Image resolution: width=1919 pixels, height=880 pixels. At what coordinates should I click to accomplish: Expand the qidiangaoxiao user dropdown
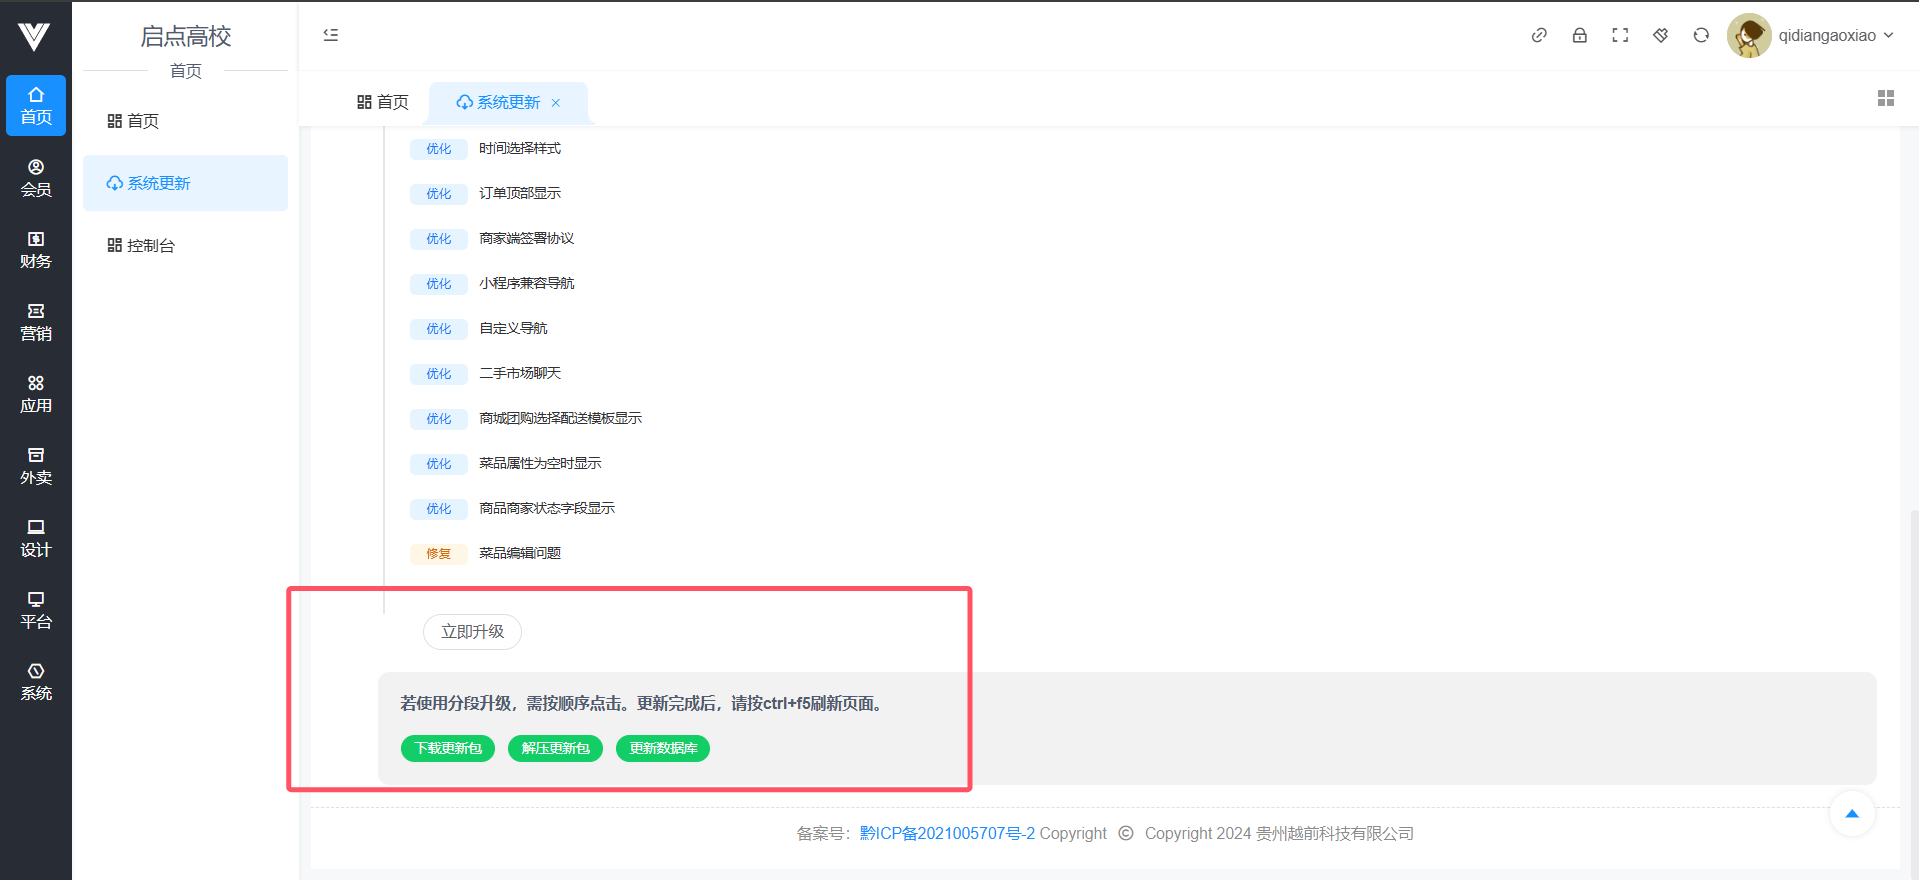coord(1835,35)
